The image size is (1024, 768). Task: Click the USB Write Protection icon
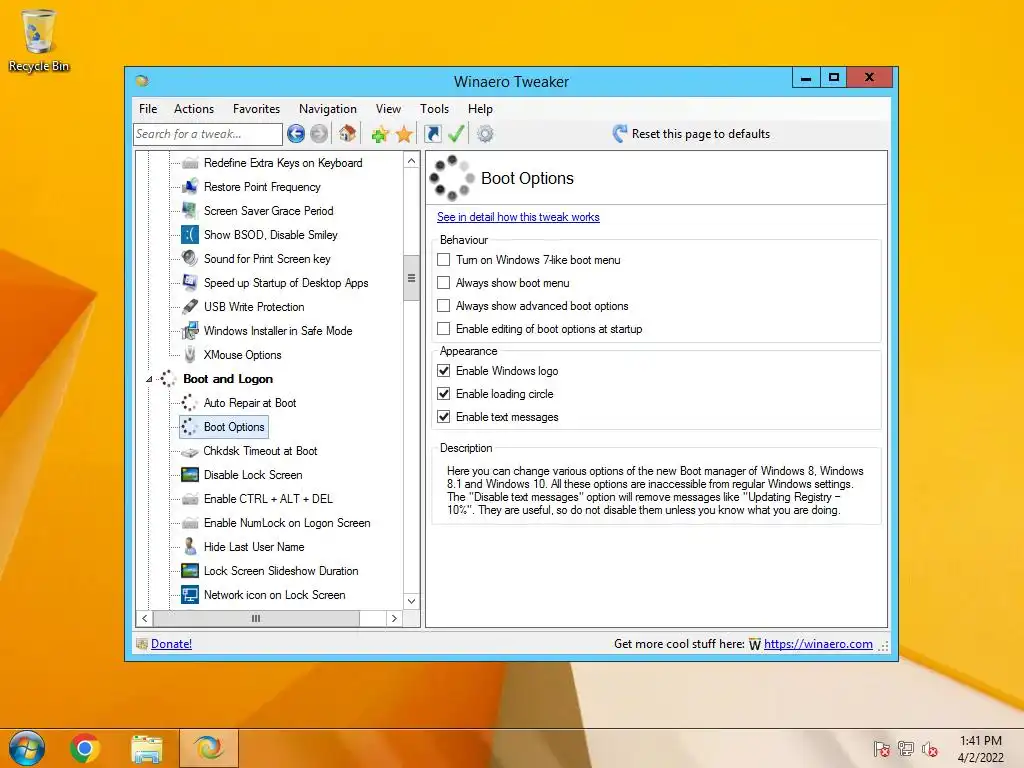click(190, 307)
